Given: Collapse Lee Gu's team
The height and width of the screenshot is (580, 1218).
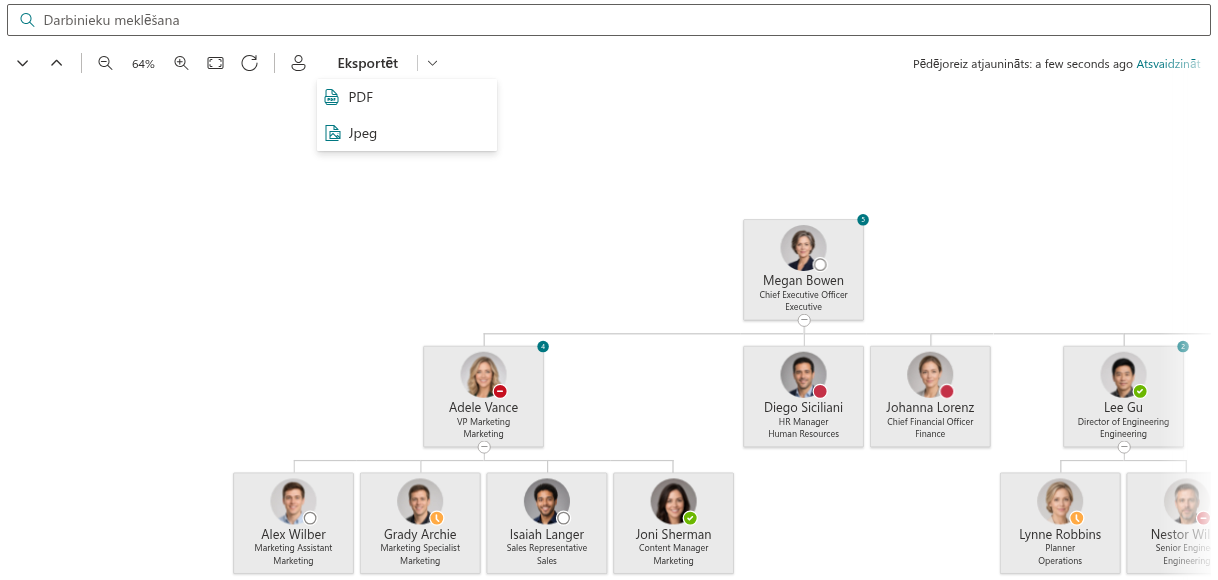Looking at the screenshot, I should [x=1124, y=447].
